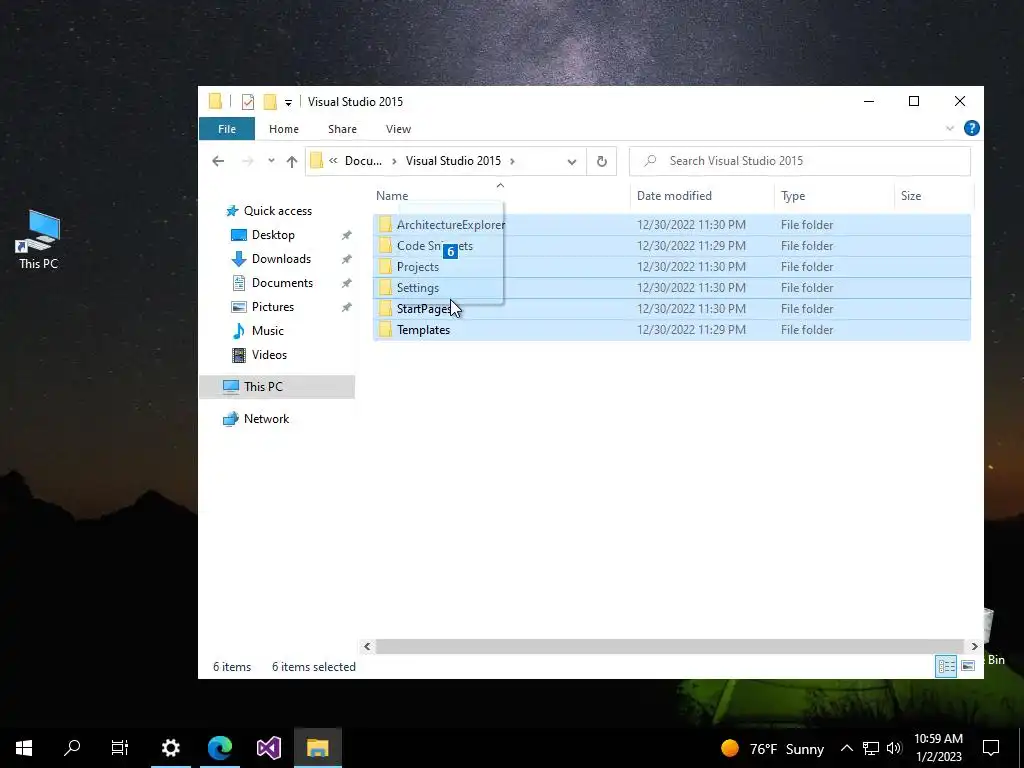1024x768 pixels.
Task: Click the Search Visual Studio 2015 field
Action: [799, 161]
